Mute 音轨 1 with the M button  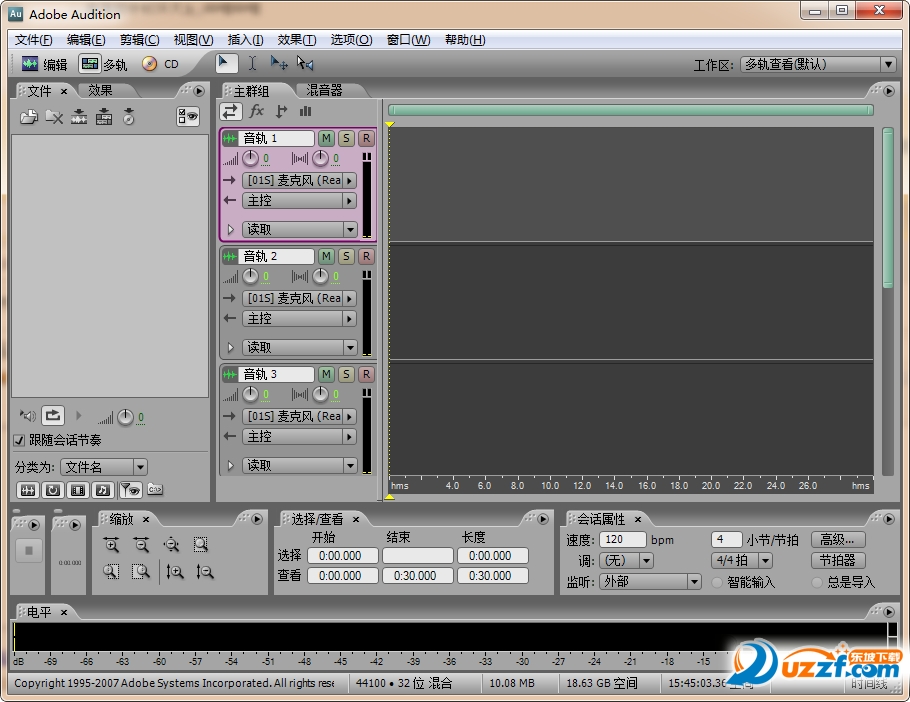pos(326,138)
